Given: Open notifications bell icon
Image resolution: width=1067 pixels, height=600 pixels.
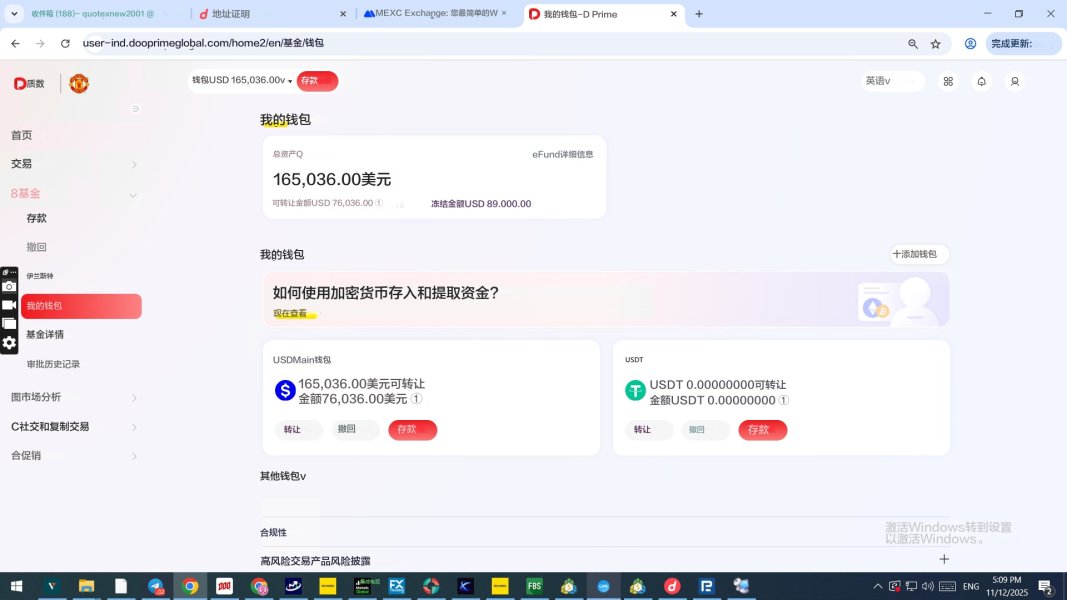Looking at the screenshot, I should [981, 82].
